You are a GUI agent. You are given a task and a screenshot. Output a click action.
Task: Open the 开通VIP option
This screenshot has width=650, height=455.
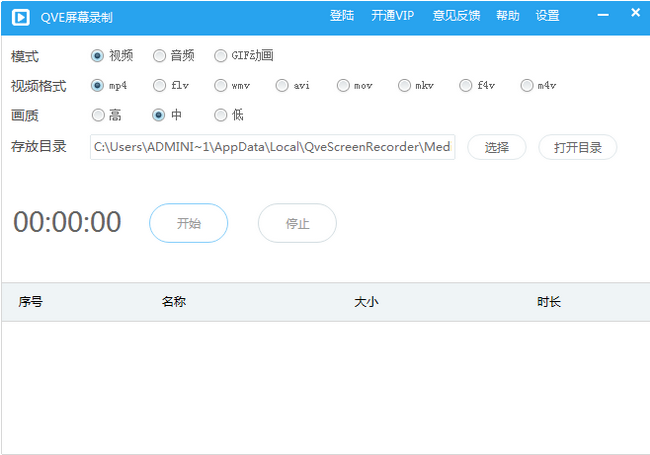coord(392,16)
